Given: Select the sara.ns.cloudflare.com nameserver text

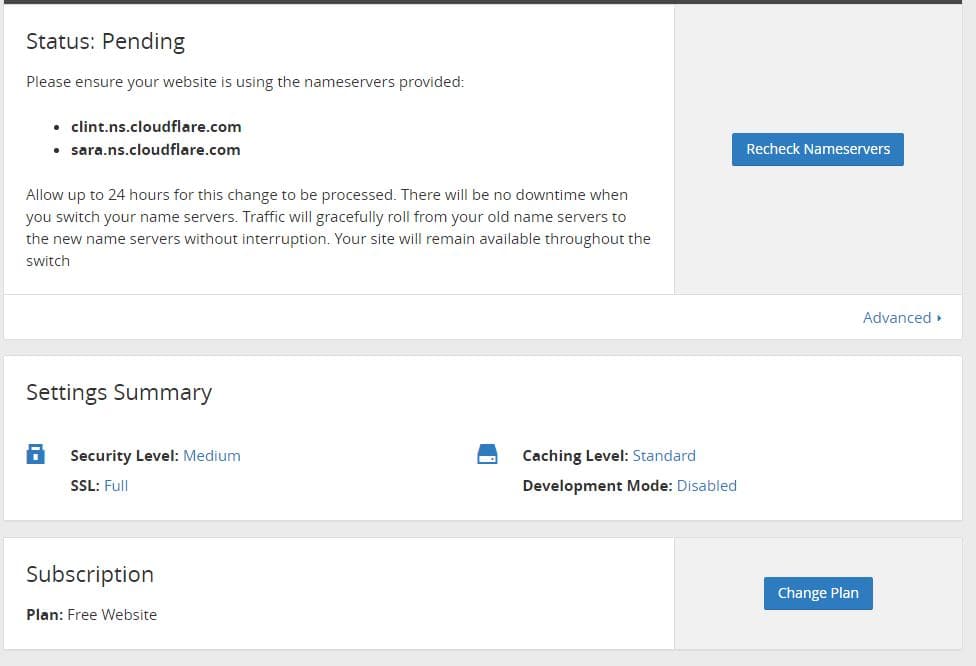Looking at the screenshot, I should point(156,149).
